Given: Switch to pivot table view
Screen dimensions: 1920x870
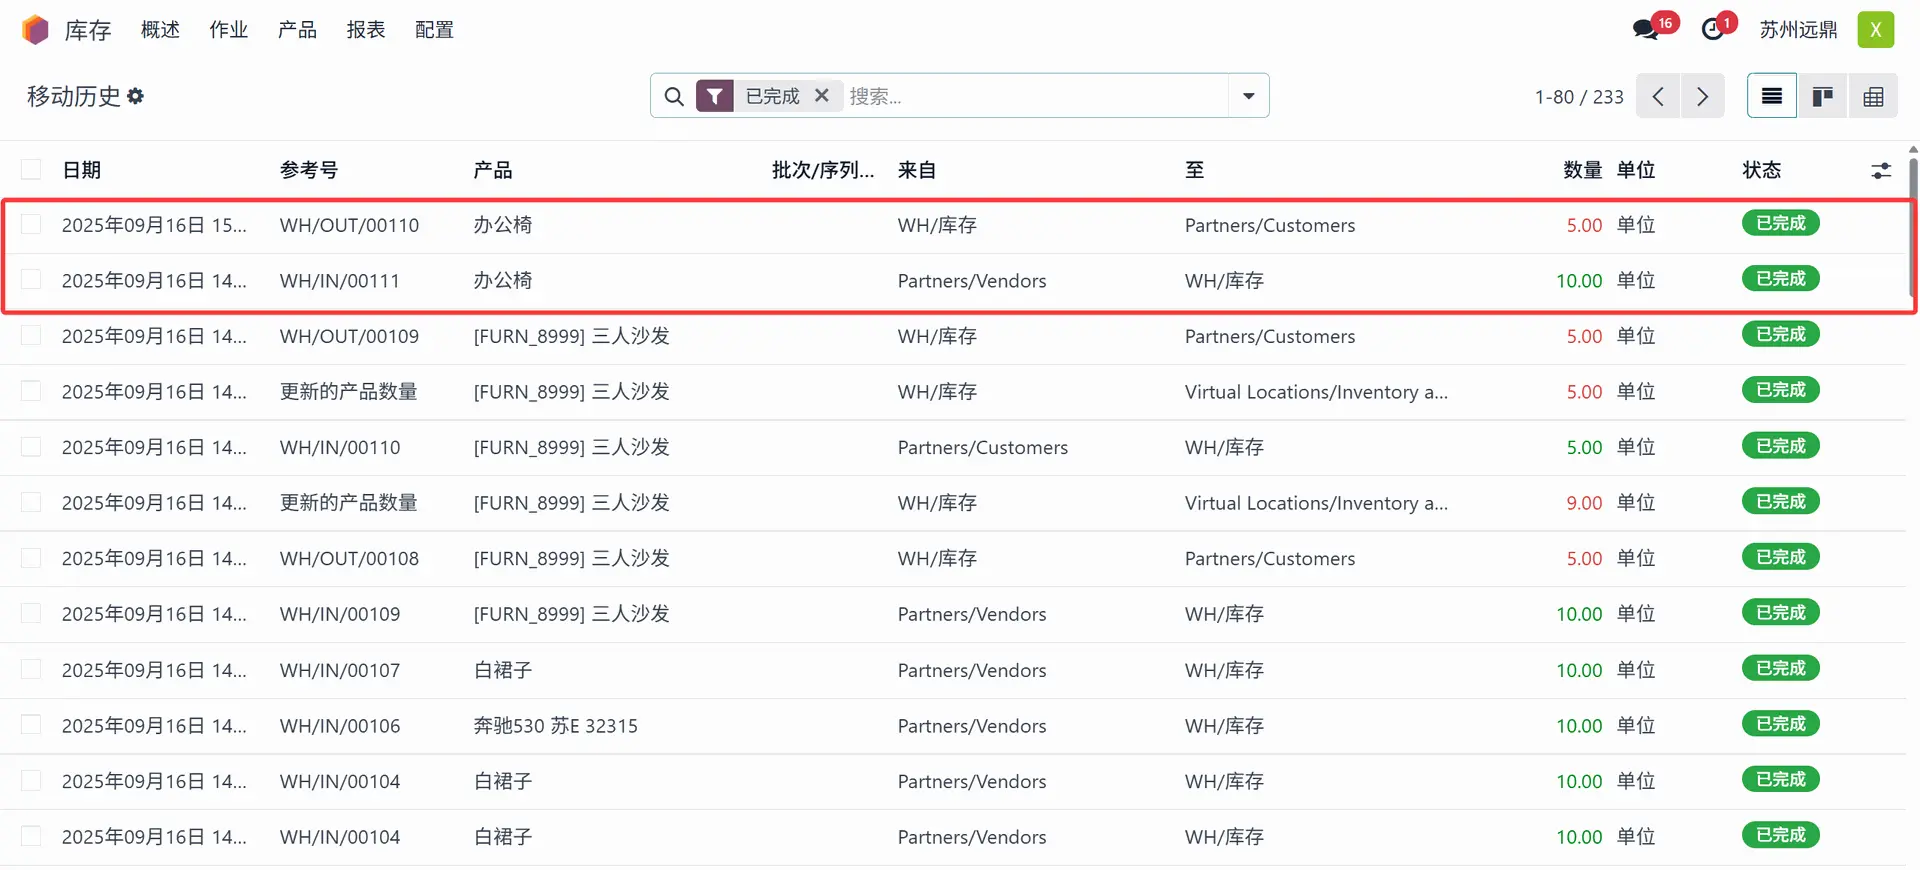Looking at the screenshot, I should click(x=1873, y=96).
